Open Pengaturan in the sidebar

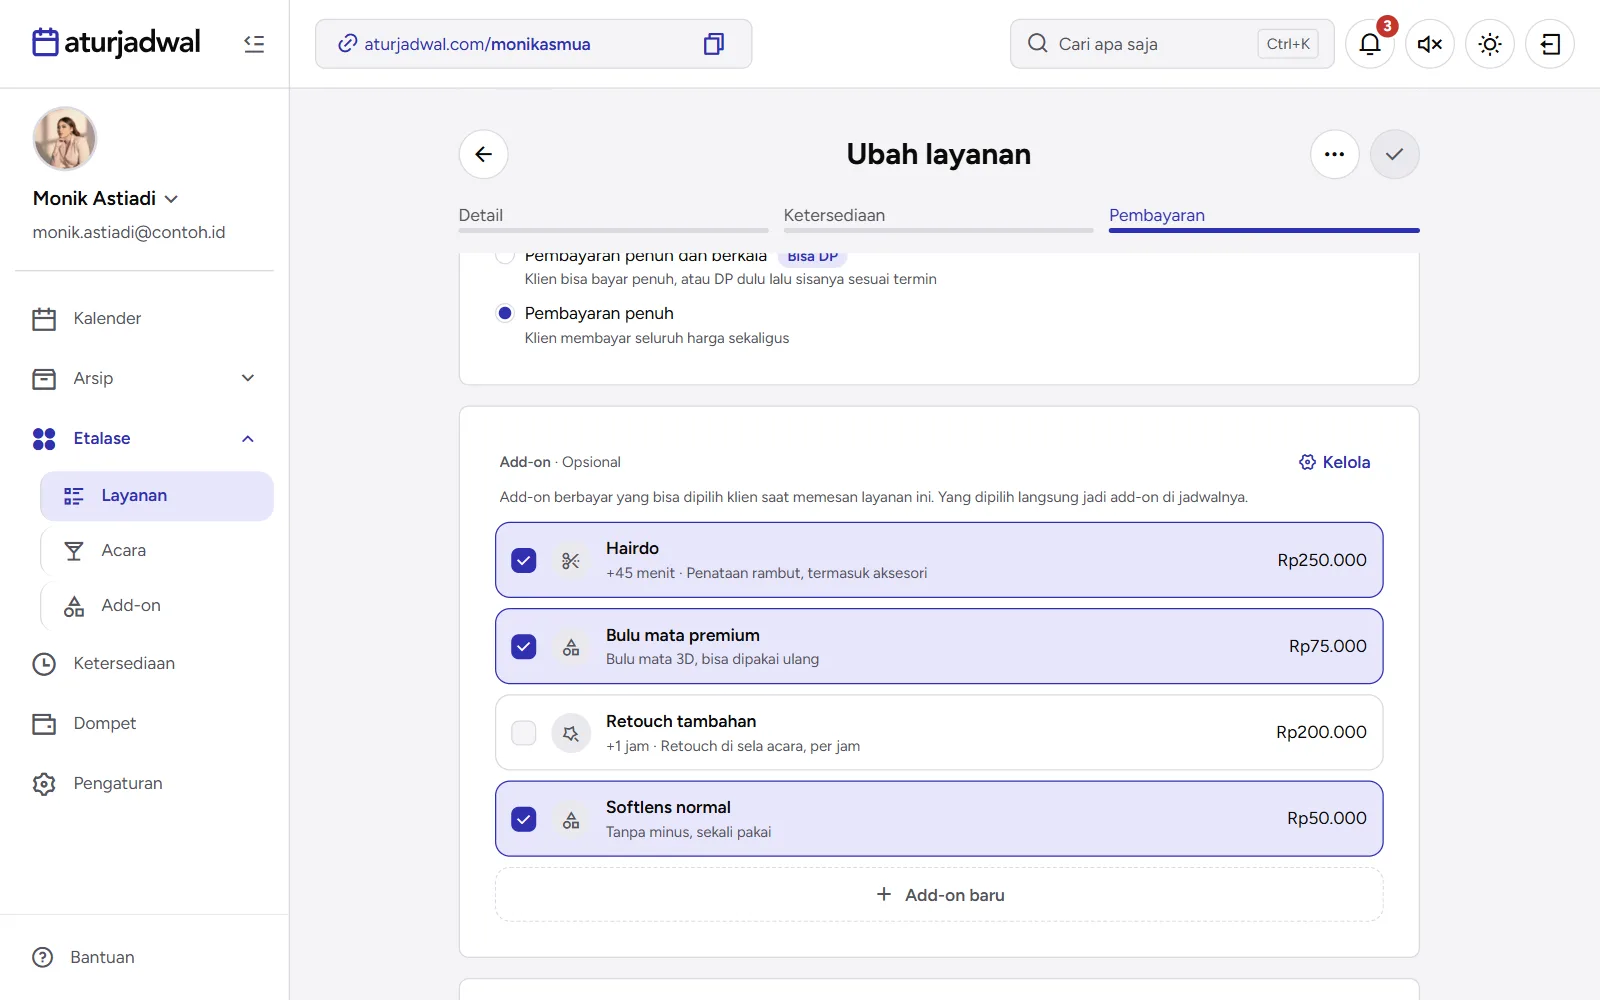coord(144,784)
